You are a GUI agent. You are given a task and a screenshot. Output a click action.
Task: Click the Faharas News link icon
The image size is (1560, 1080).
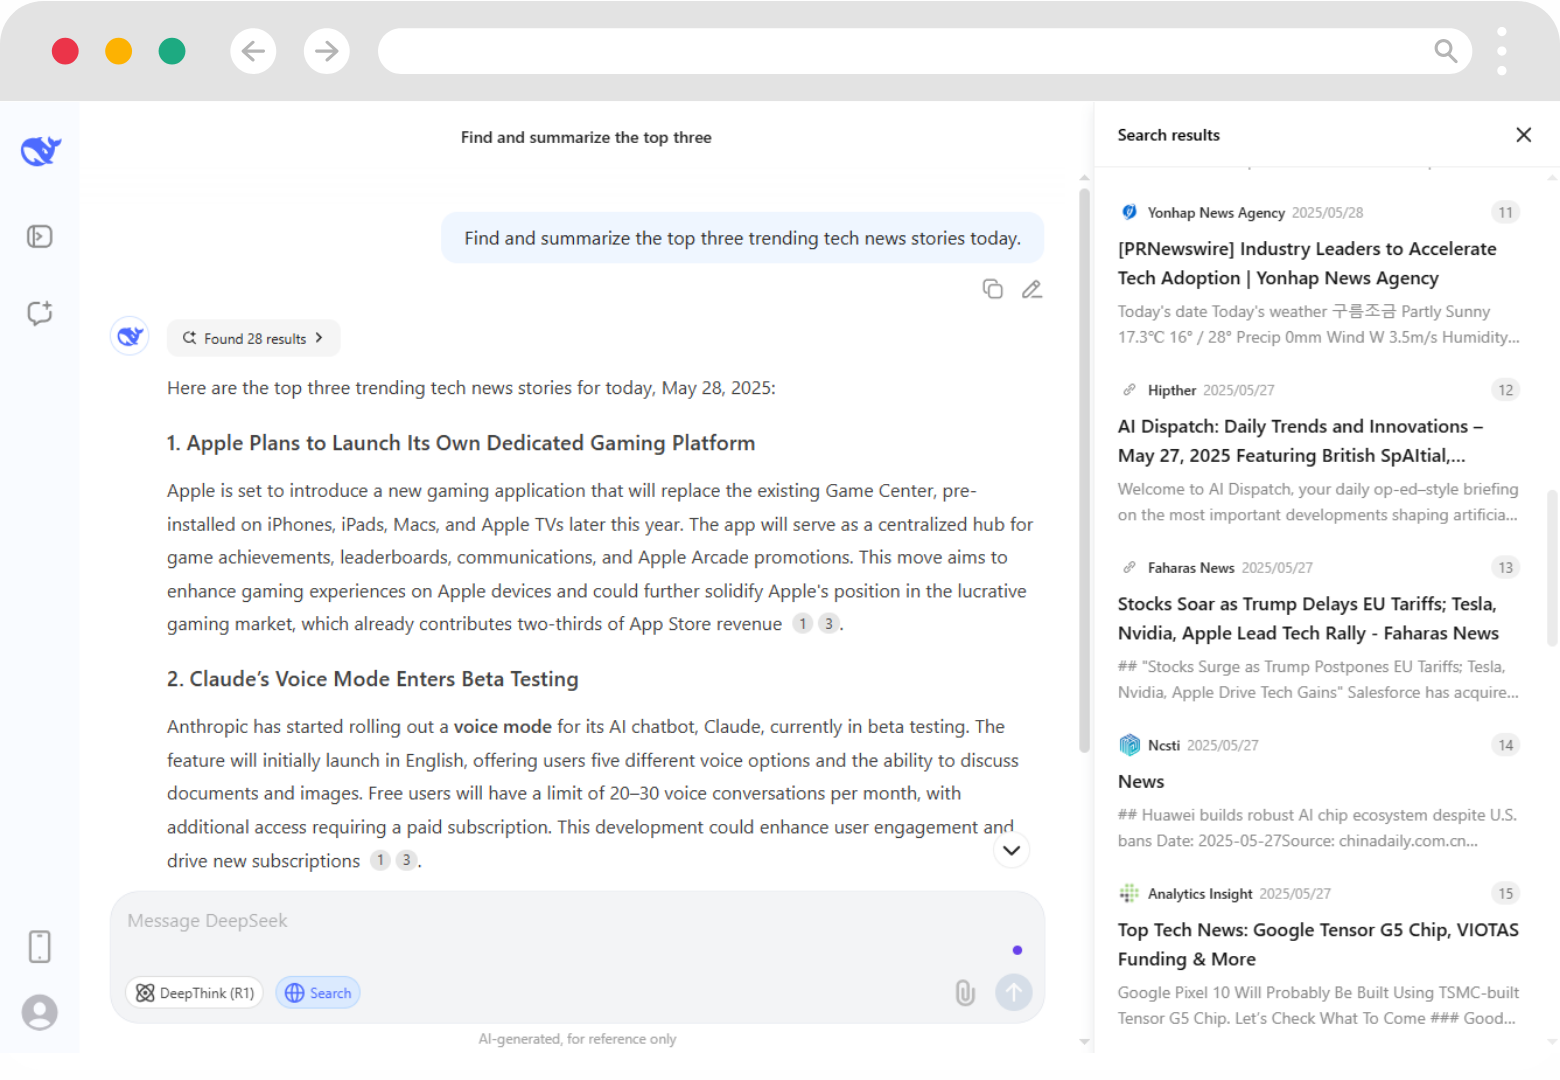(1129, 567)
